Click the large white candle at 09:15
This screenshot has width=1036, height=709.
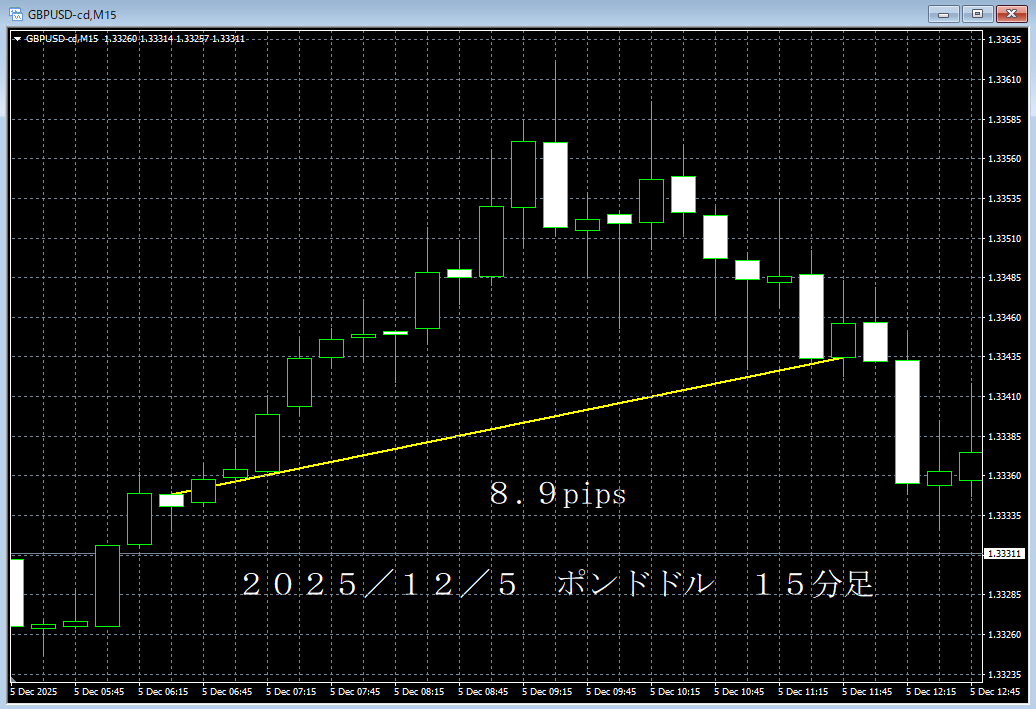tap(555, 185)
